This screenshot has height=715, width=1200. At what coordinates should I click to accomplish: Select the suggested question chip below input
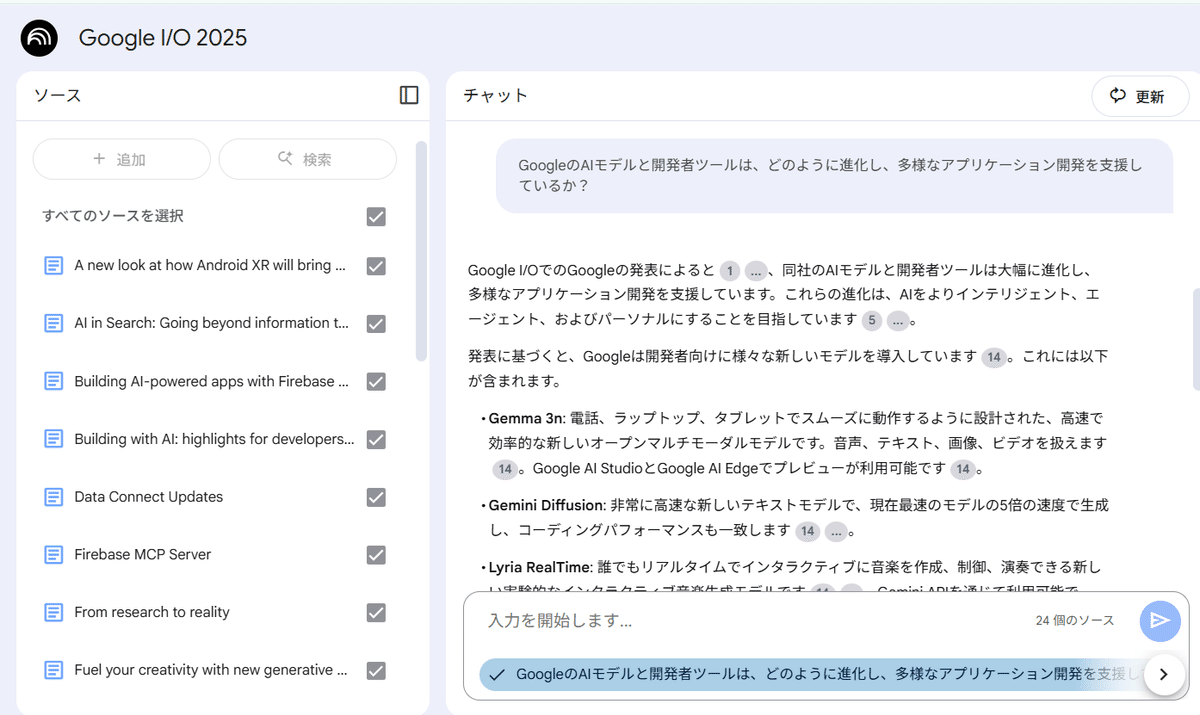pyautogui.click(x=810, y=675)
